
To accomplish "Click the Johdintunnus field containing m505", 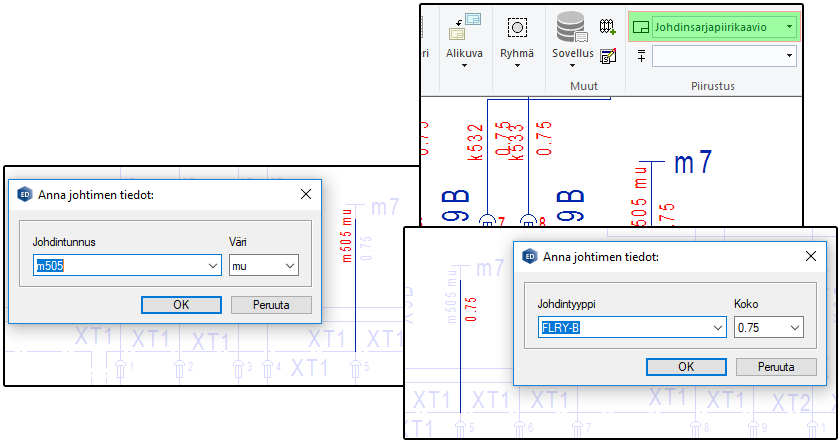I will click(118, 266).
